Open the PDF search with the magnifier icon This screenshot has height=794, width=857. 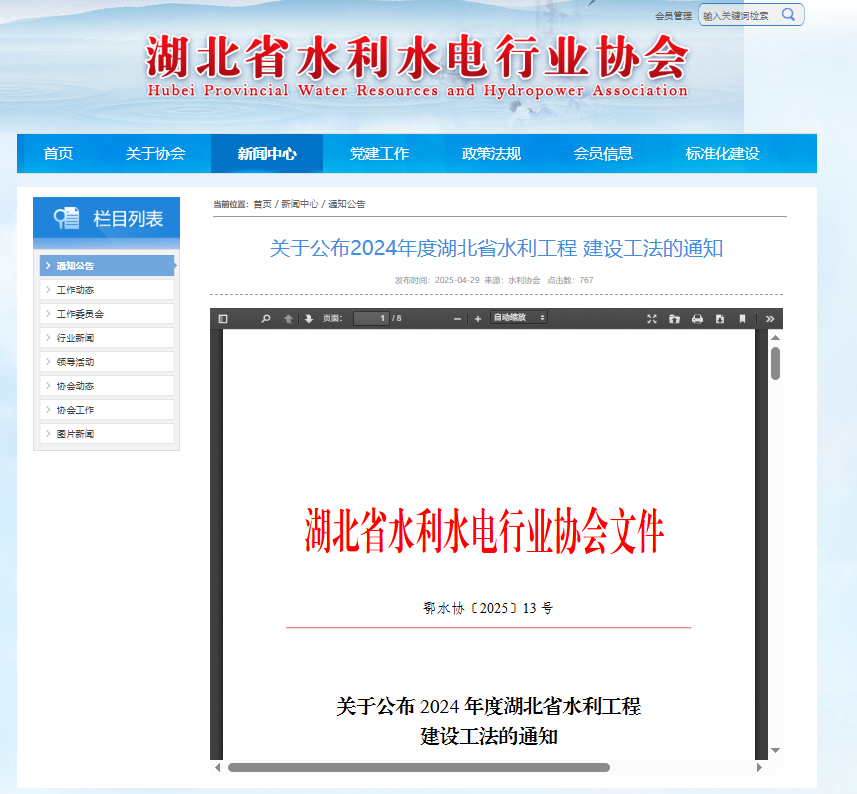264,318
